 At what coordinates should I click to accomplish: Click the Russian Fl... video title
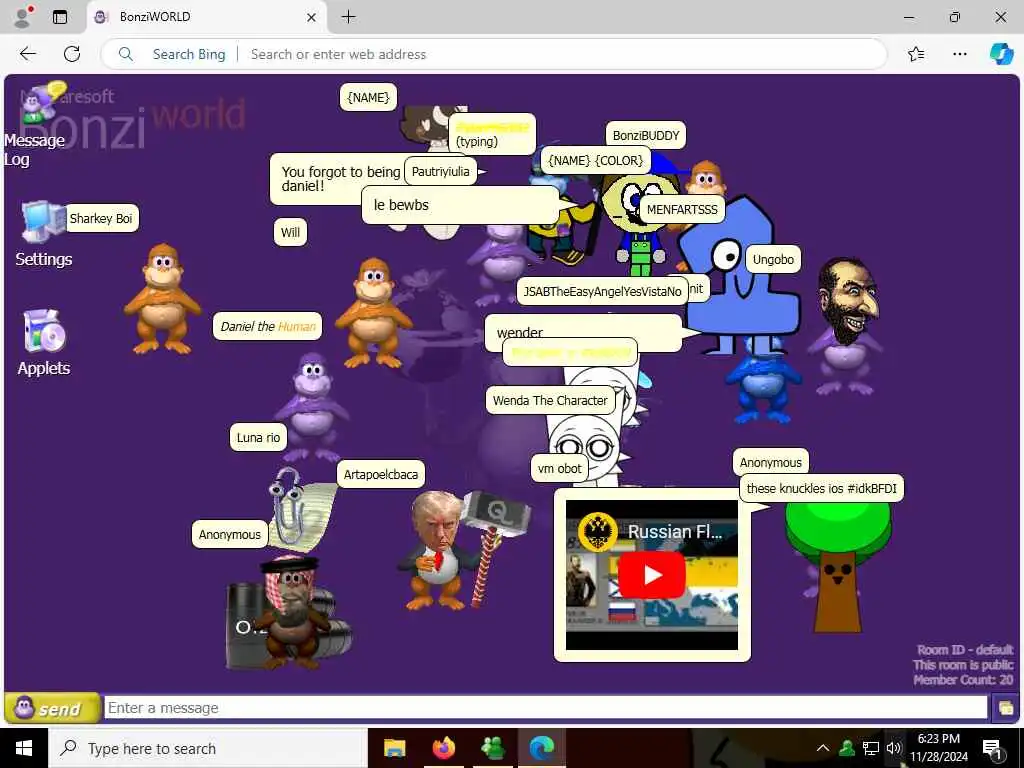click(x=675, y=532)
